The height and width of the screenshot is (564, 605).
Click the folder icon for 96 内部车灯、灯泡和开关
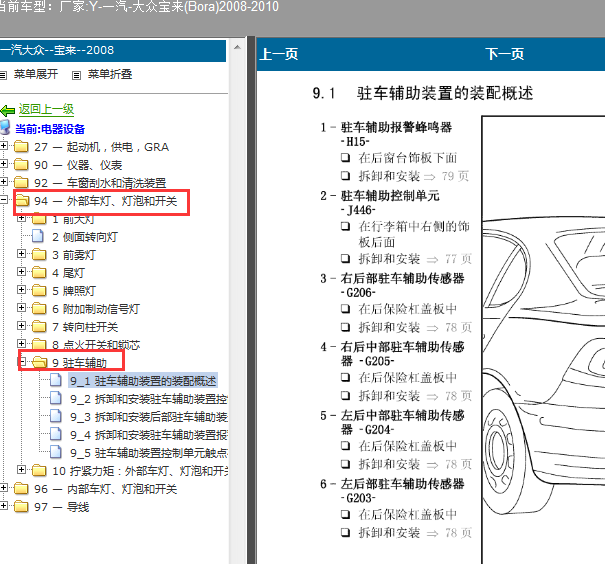pos(21,489)
